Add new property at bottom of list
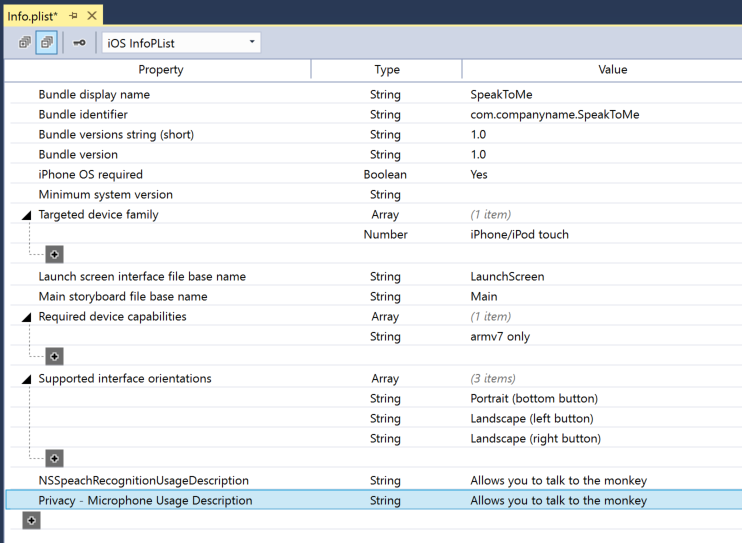Viewport: 742px width, 543px height. click(32, 521)
